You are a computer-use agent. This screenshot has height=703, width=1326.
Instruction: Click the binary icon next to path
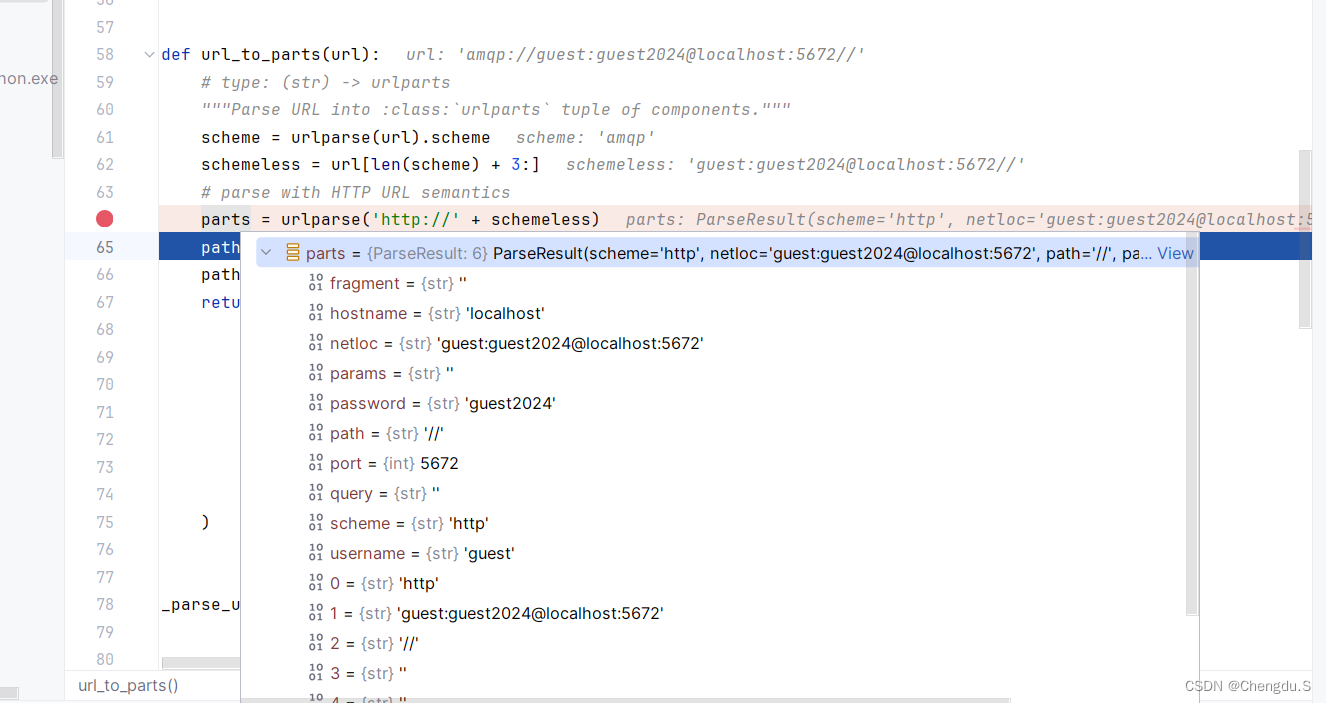click(316, 433)
